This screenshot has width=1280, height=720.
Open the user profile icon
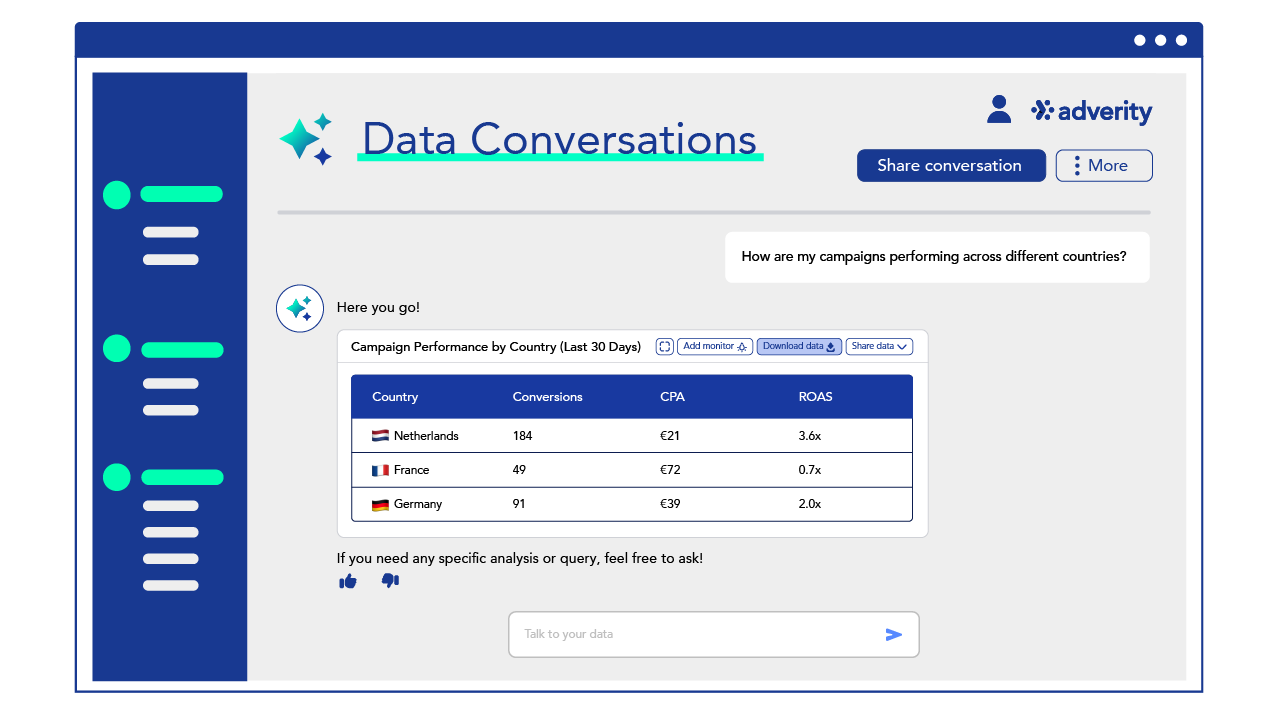tap(998, 108)
